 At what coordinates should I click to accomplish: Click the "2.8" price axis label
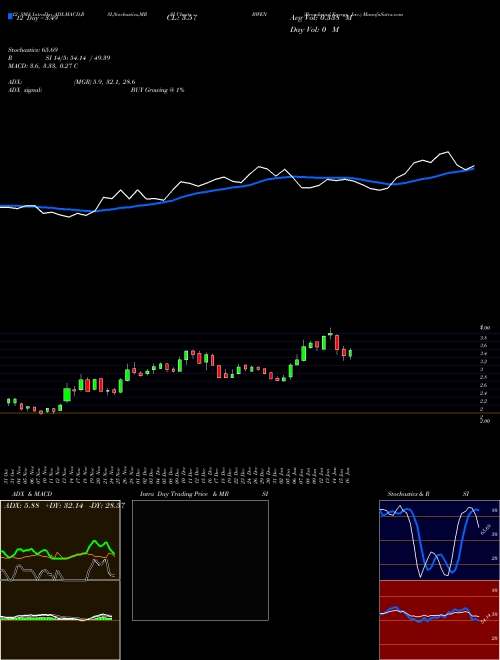point(484,378)
